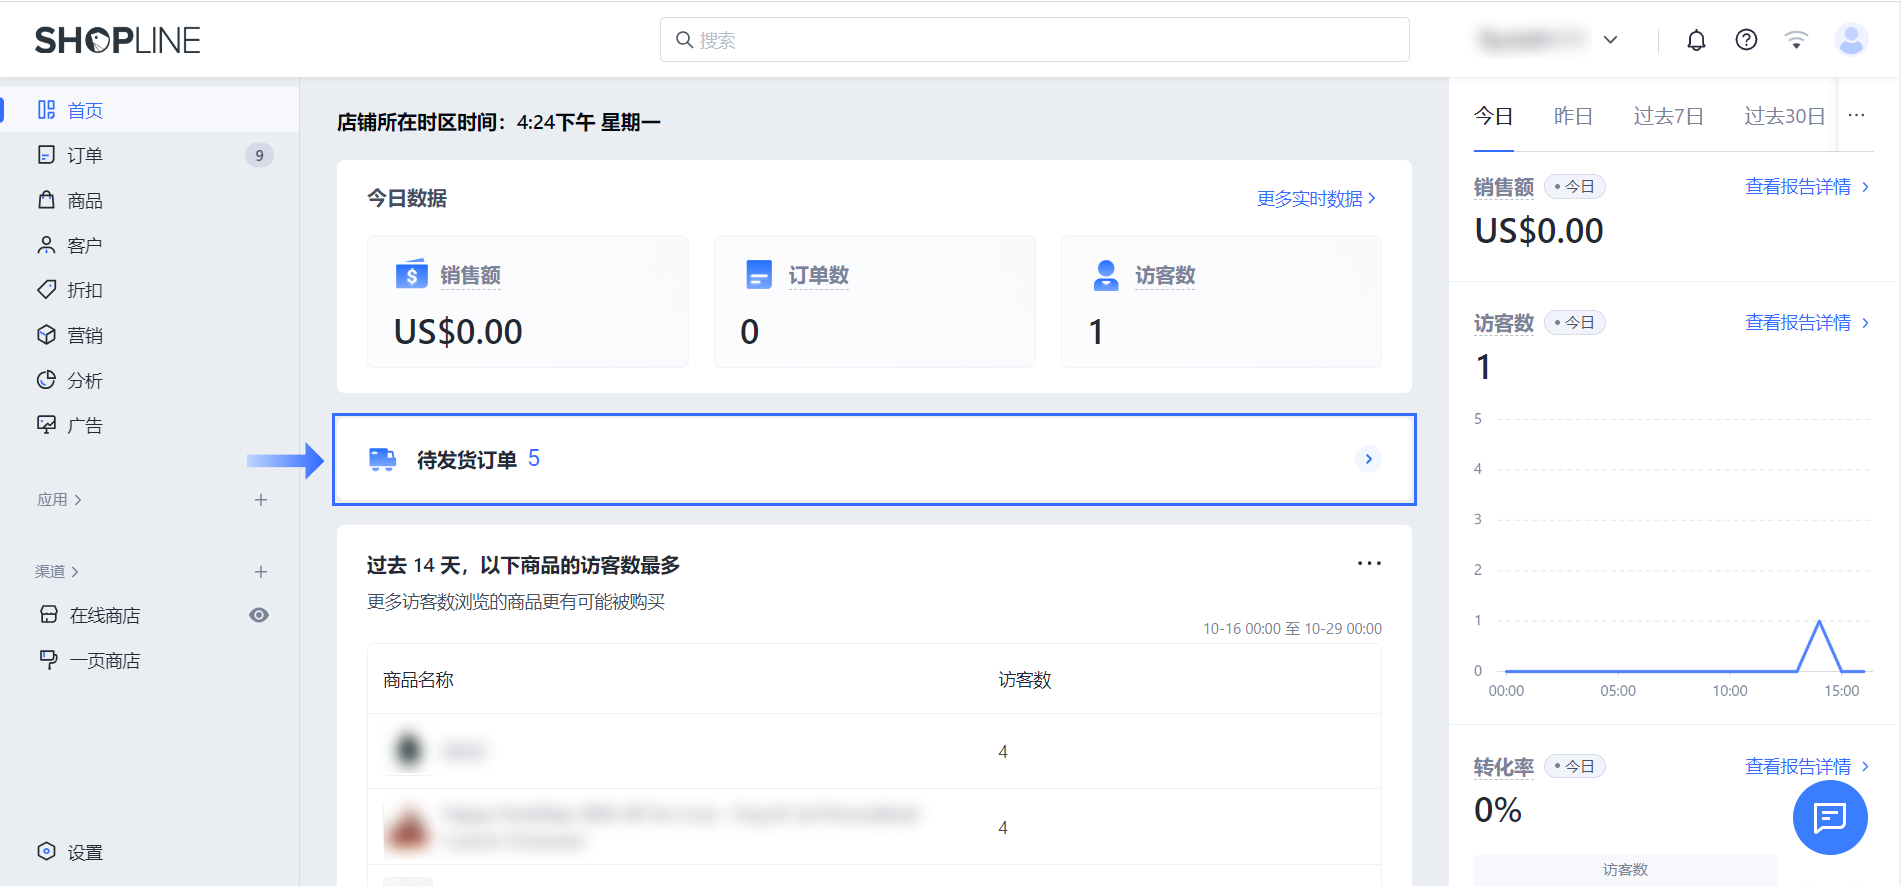
Task: Open 查看报告详情 for 转化率
Action: tap(1806, 767)
